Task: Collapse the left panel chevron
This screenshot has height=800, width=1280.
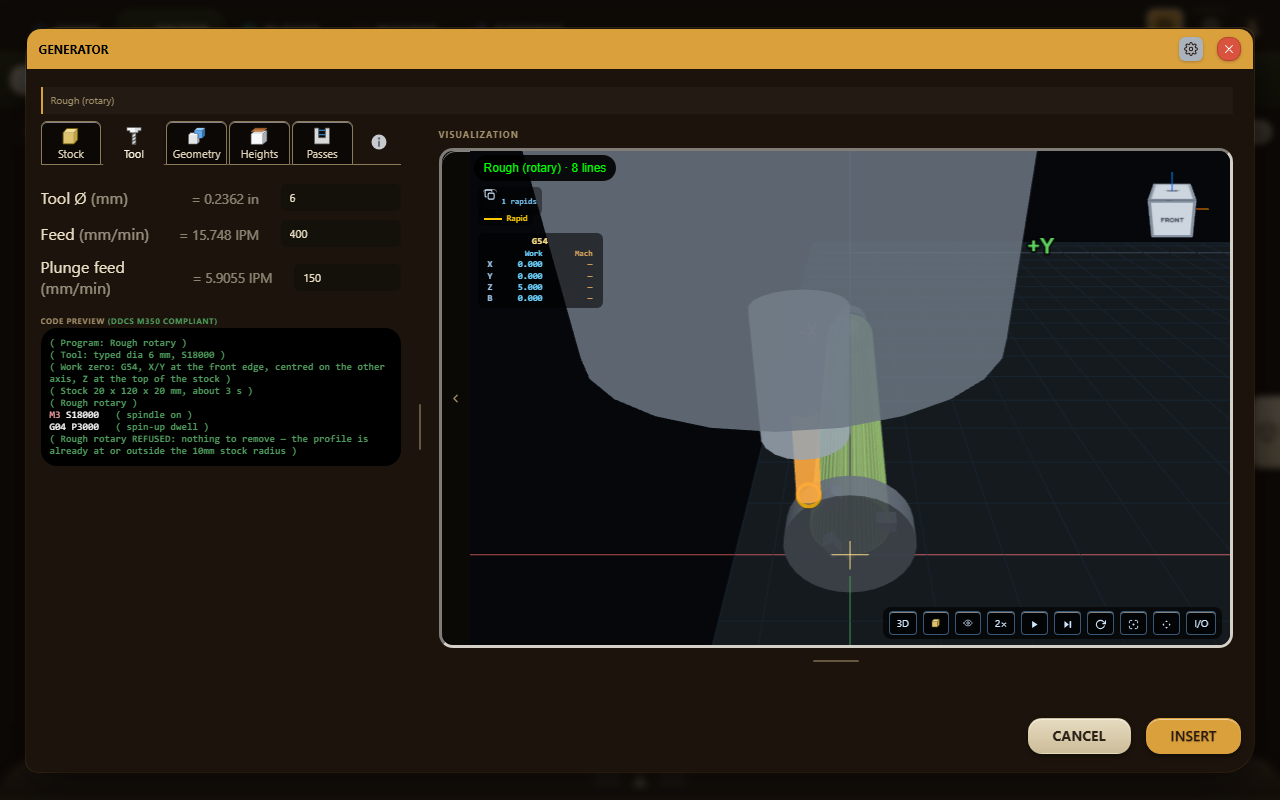Action: 456,398
